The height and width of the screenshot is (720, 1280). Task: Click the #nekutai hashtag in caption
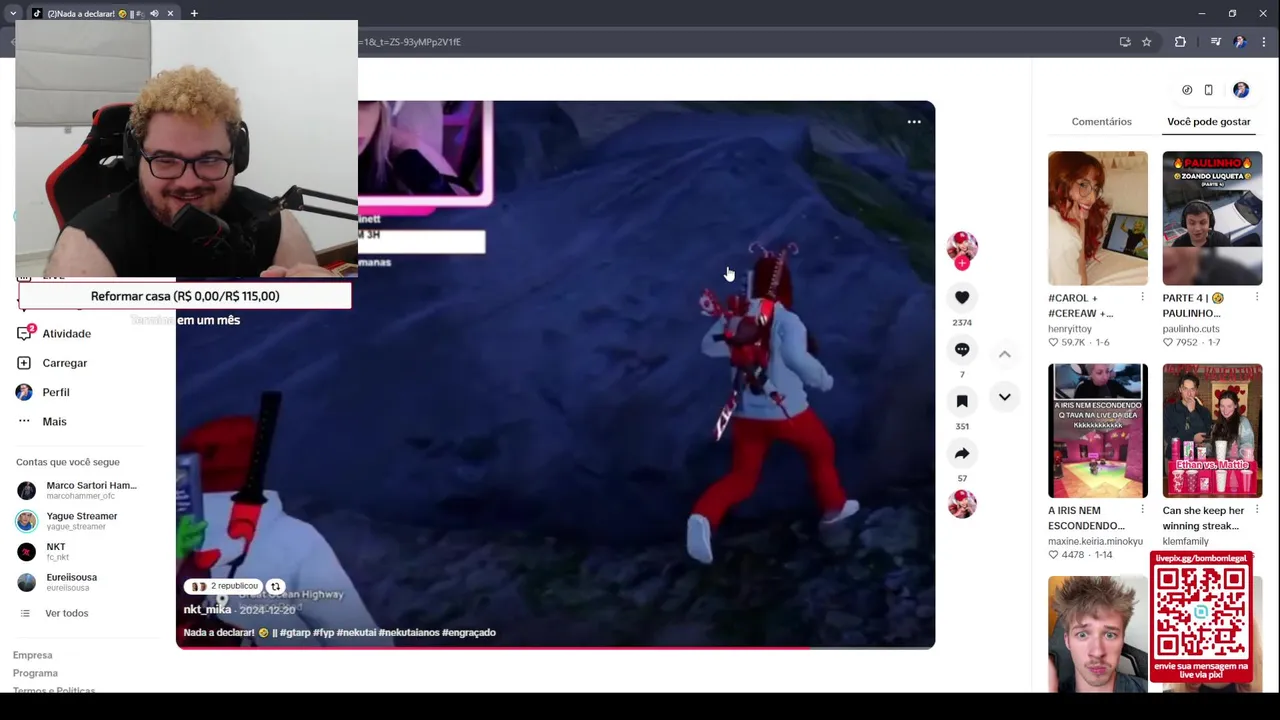coord(356,633)
